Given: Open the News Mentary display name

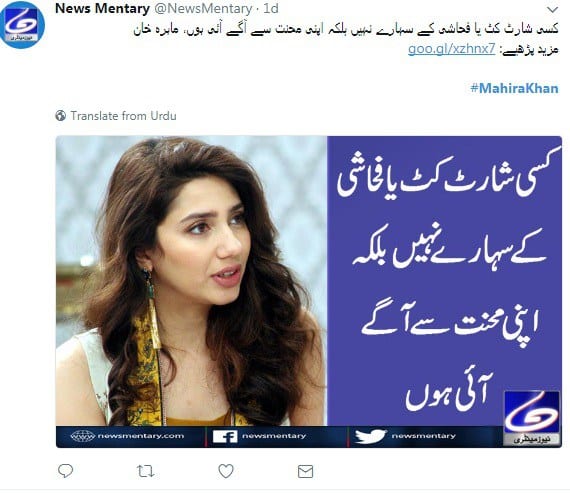Looking at the screenshot, I should tap(103, 8).
